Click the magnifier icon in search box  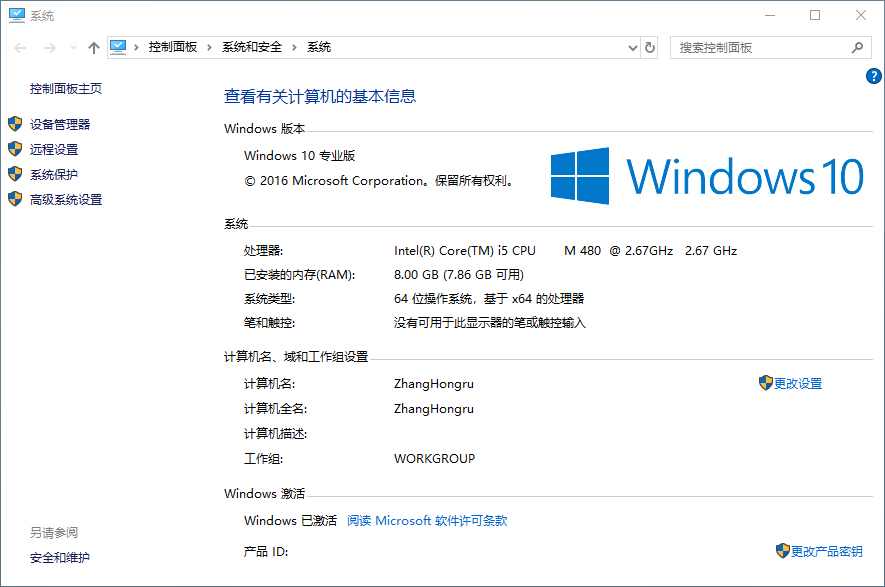[857, 47]
